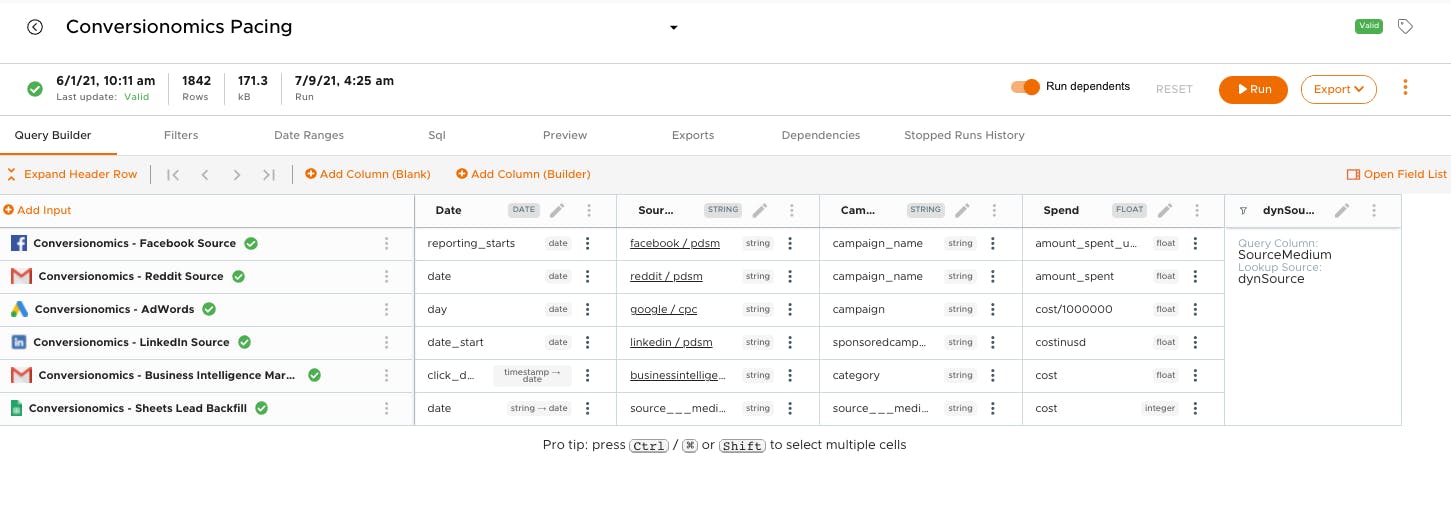Viewport: 1451px width, 508px height.
Task: Click Add Column (Blank)
Action: [x=368, y=174]
